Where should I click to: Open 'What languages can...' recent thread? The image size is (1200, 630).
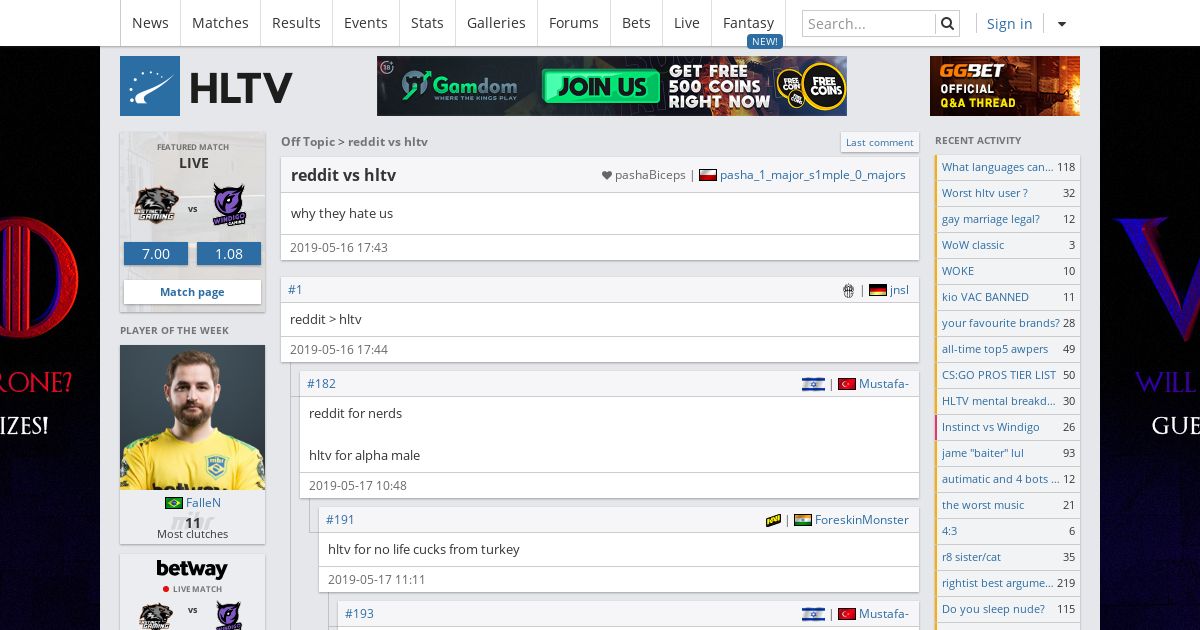(1008, 167)
